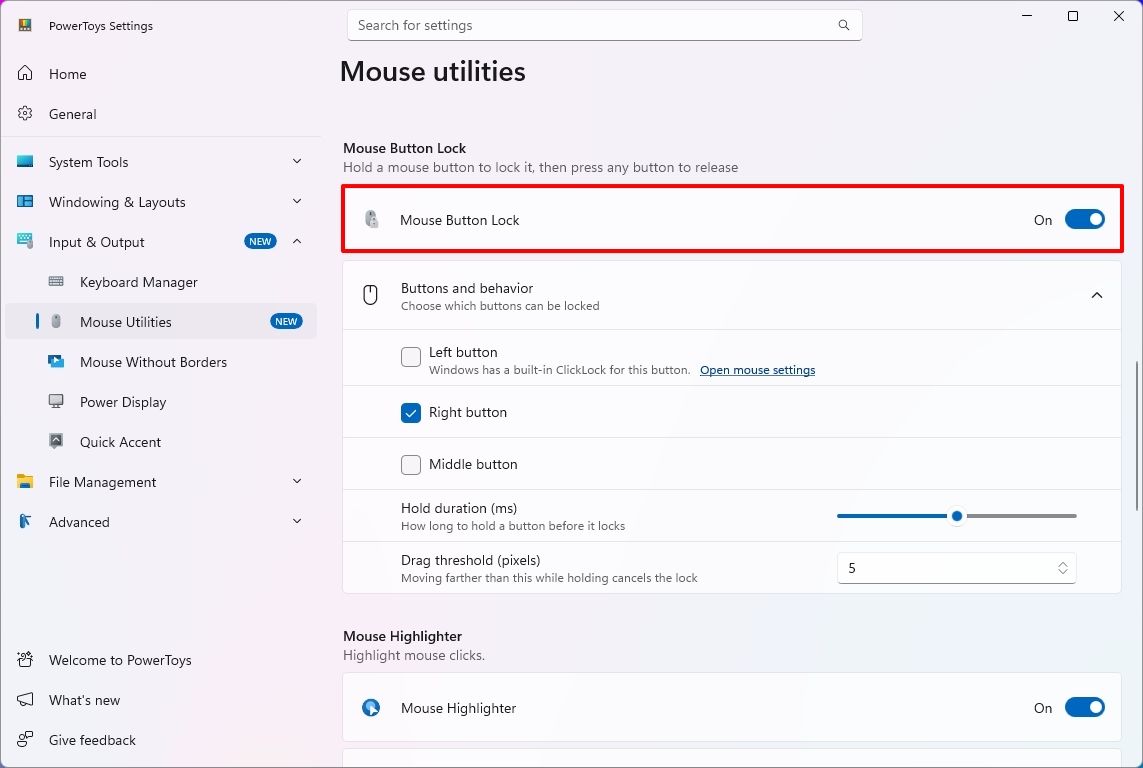Click the System Tools monitor icon
This screenshot has height=768, width=1143.
point(25,161)
